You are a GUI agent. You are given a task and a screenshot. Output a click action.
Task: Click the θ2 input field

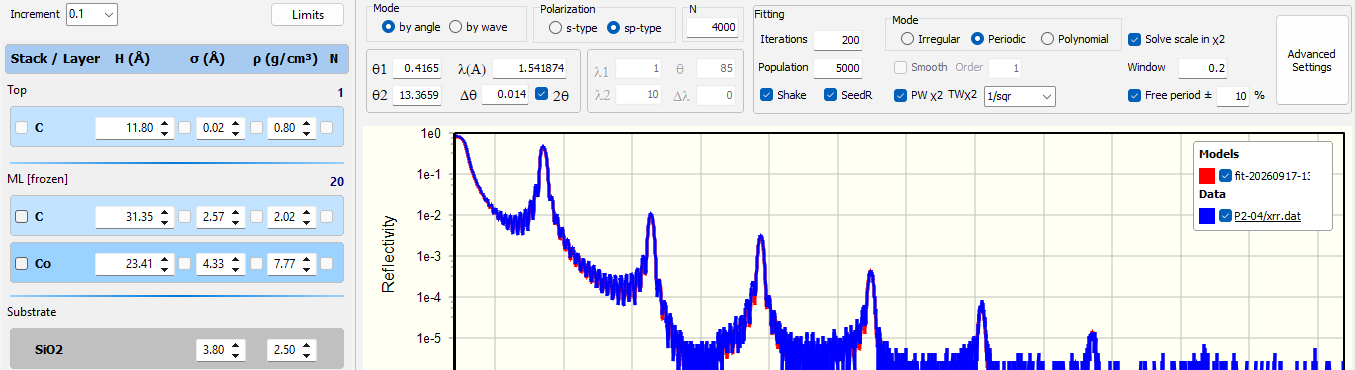pos(416,95)
